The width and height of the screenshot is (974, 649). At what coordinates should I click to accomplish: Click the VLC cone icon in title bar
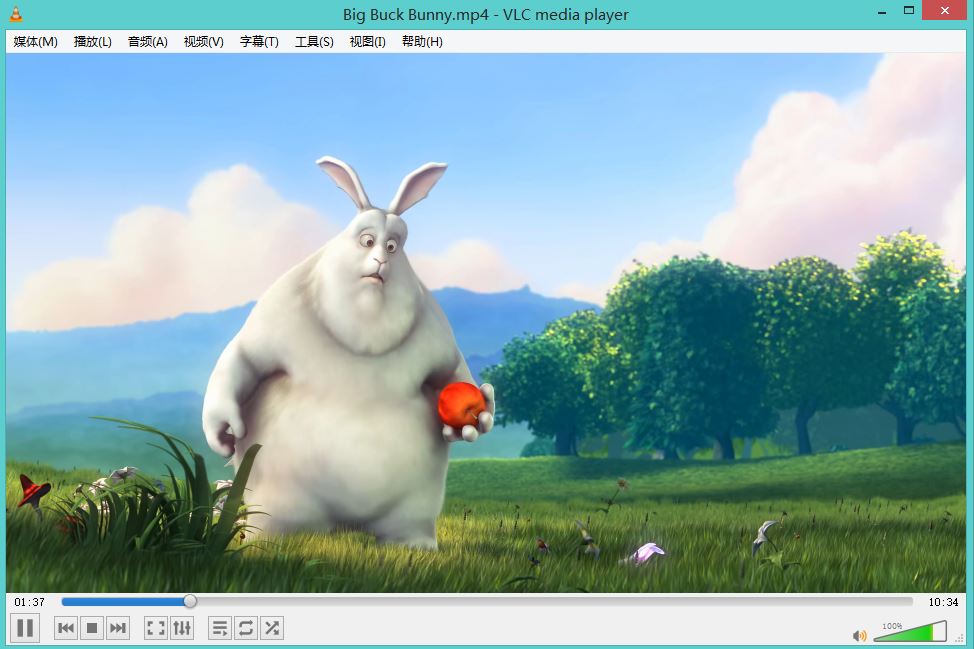pyautogui.click(x=15, y=14)
